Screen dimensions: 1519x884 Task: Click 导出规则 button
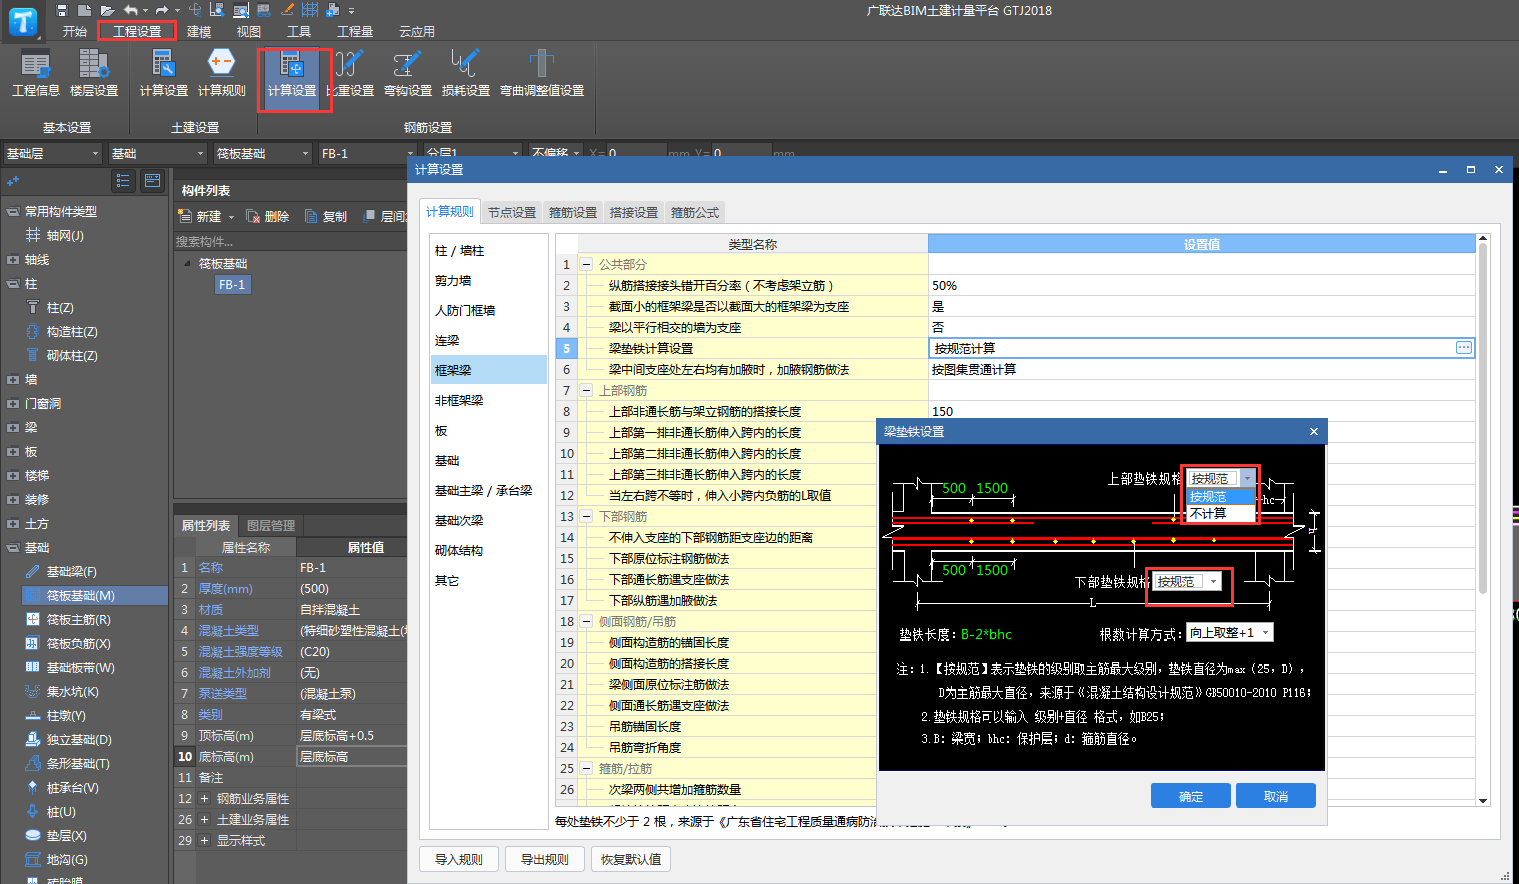545,859
